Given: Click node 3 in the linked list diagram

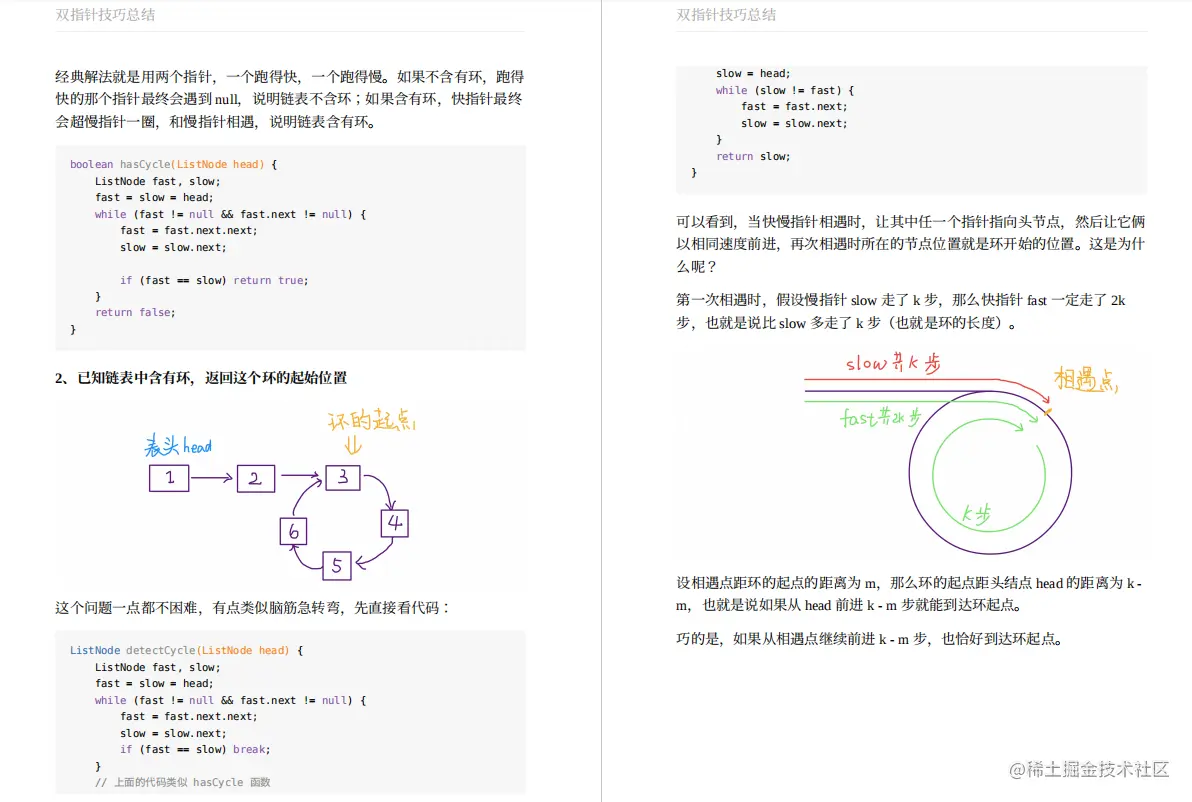Looking at the screenshot, I should click(343, 477).
